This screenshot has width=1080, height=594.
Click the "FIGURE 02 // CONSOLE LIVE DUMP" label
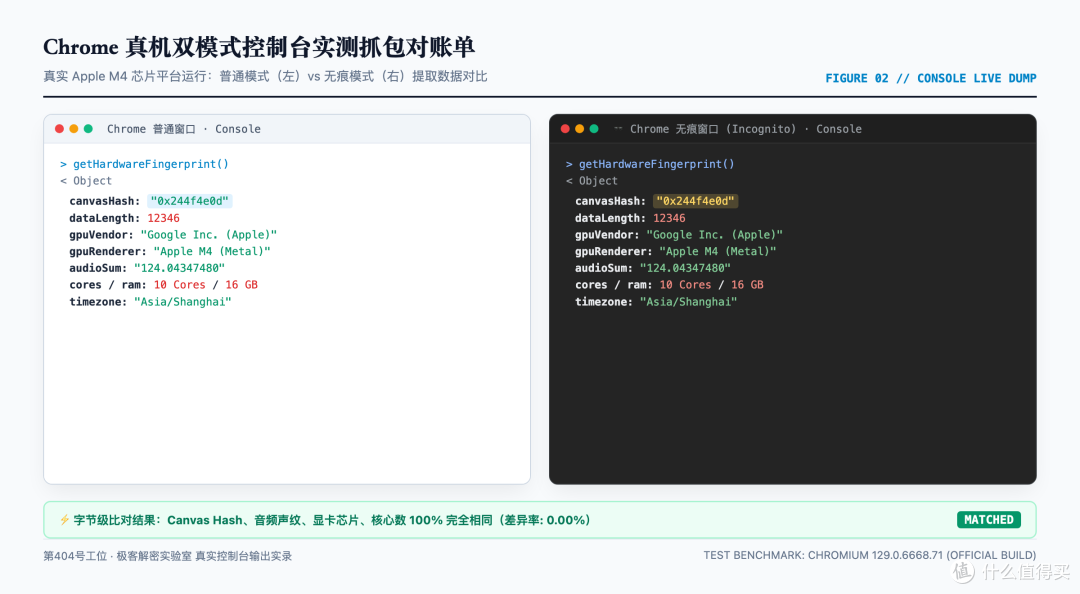931,78
